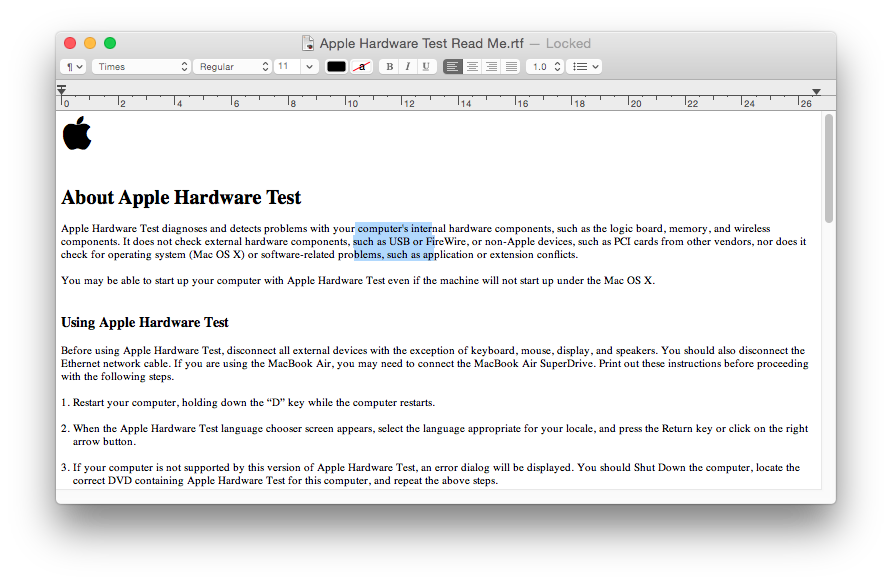Toggle underline formatting
This screenshot has width=892, height=584.
coord(426,67)
